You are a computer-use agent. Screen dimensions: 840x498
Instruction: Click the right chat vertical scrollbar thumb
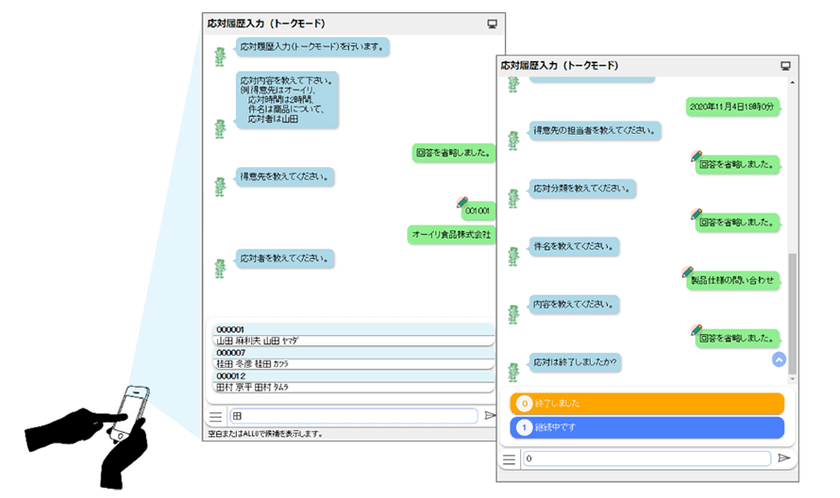pos(792,314)
